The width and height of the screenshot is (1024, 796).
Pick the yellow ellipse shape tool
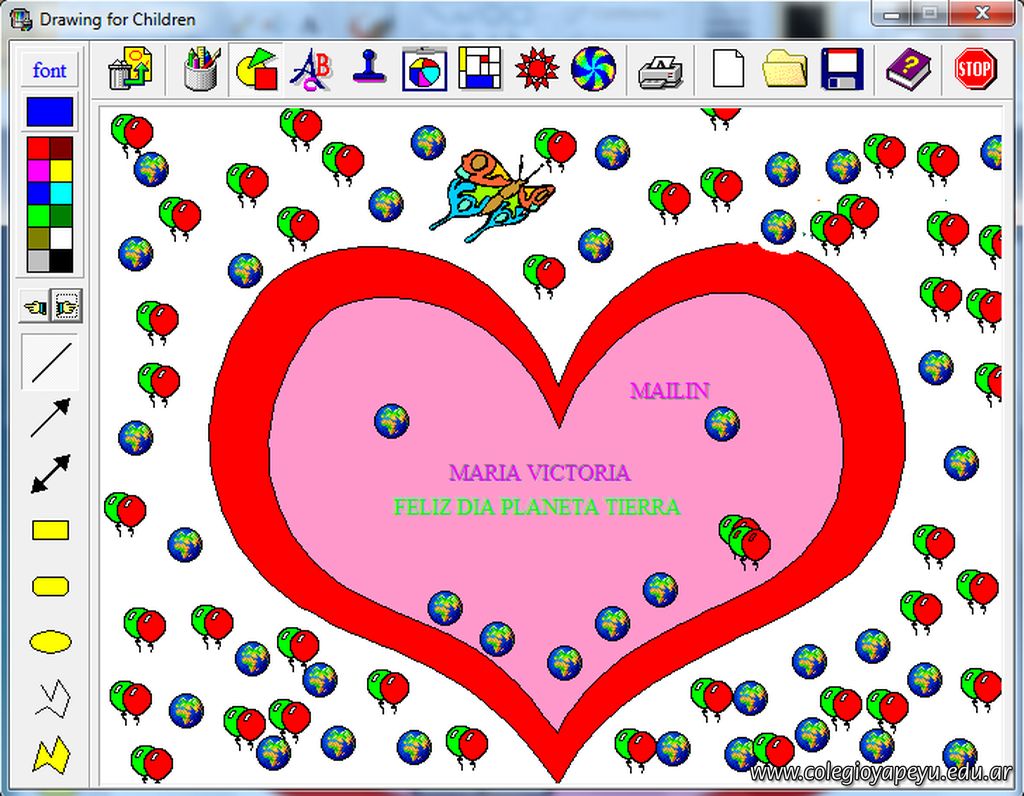pyautogui.click(x=50, y=642)
